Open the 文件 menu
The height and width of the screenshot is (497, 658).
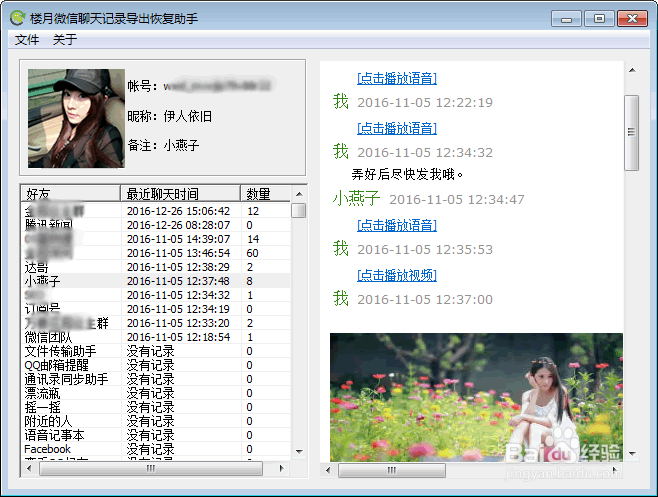point(27,40)
